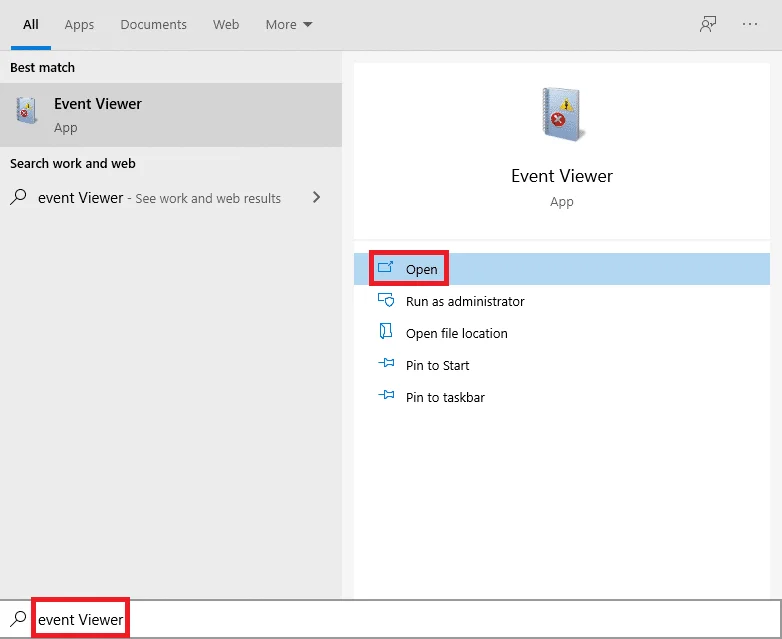Screen dimensions: 782x639
Task: Click the 'Search work and web' heading
Action: pos(73,164)
